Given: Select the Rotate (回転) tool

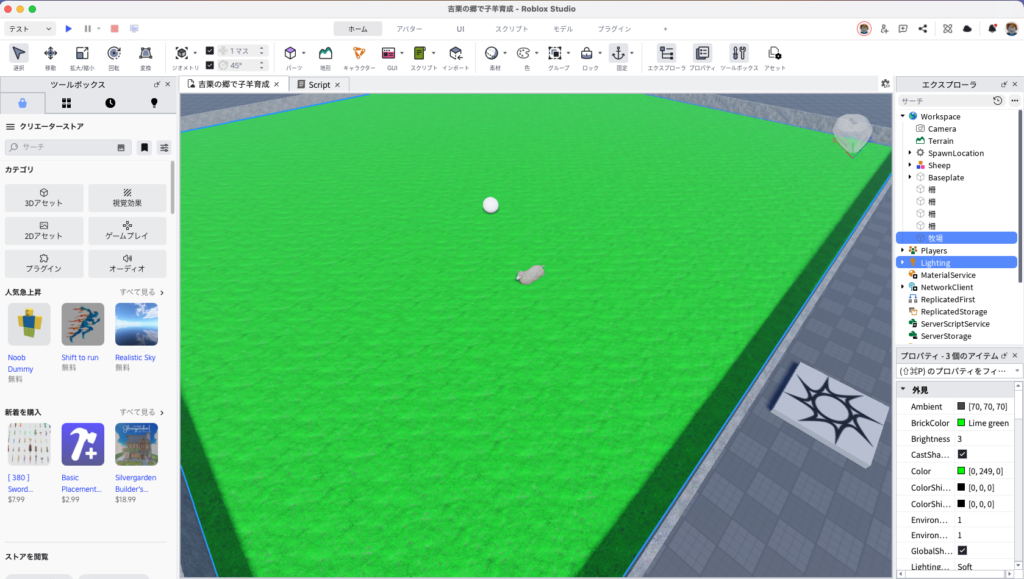Looking at the screenshot, I should [x=114, y=53].
